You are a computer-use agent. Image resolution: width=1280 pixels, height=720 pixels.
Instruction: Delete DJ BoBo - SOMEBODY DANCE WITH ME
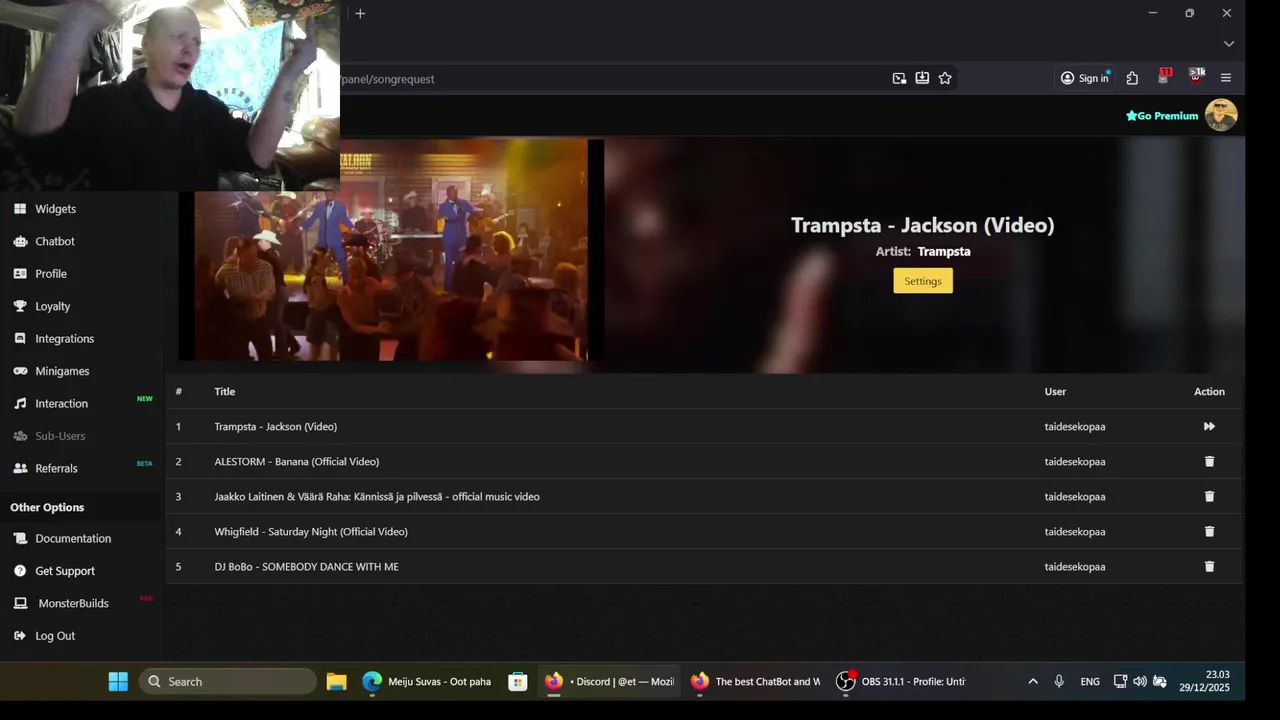pyautogui.click(x=1209, y=566)
